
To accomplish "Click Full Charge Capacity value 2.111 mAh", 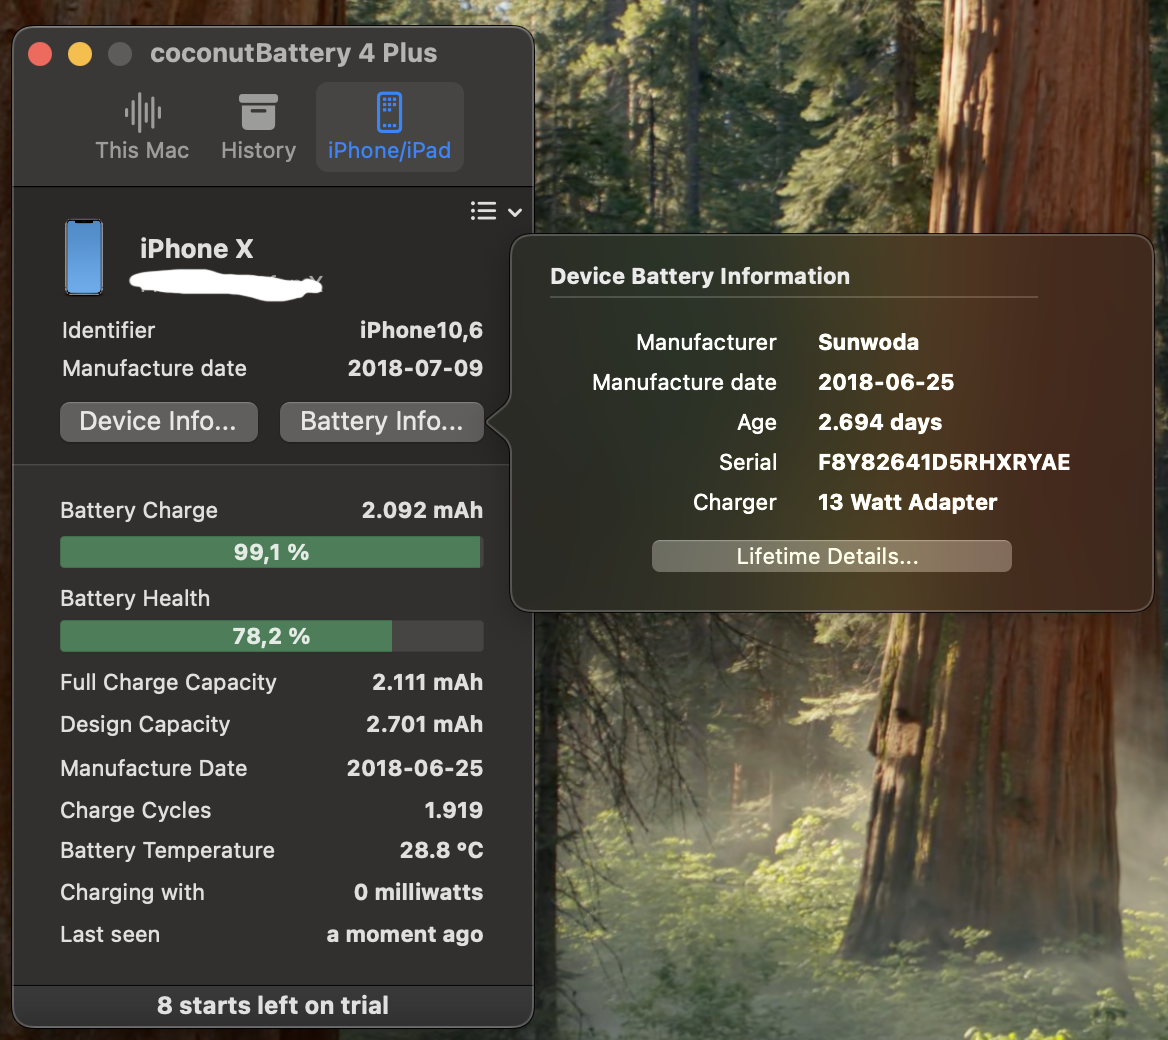I will click(428, 682).
